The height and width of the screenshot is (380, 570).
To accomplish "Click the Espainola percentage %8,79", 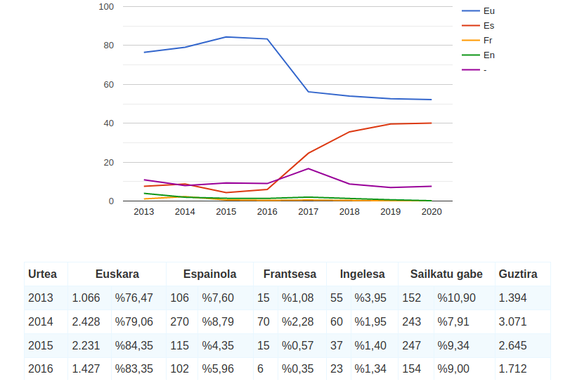I will 225,321.
